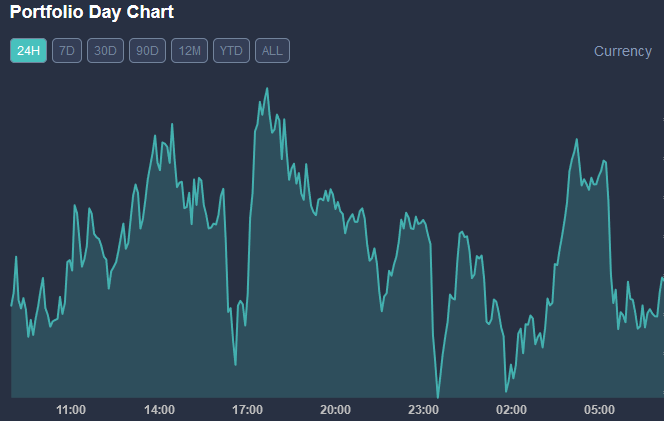Click the lowest dip near 23:00
664x421 pixels.
[437, 396]
